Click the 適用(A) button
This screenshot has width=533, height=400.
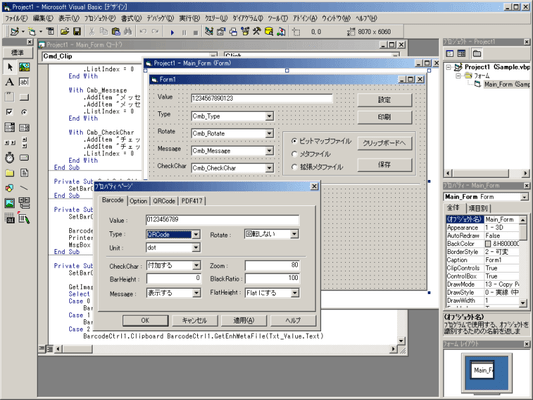point(244,320)
